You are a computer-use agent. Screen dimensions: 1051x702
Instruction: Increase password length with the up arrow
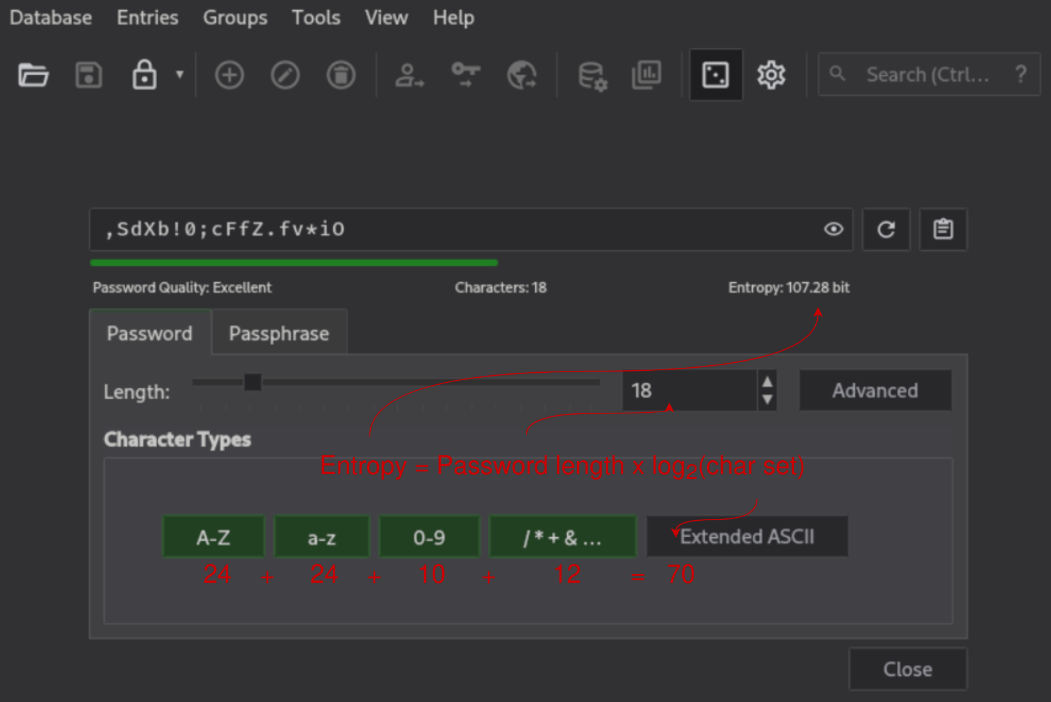[x=767, y=382]
